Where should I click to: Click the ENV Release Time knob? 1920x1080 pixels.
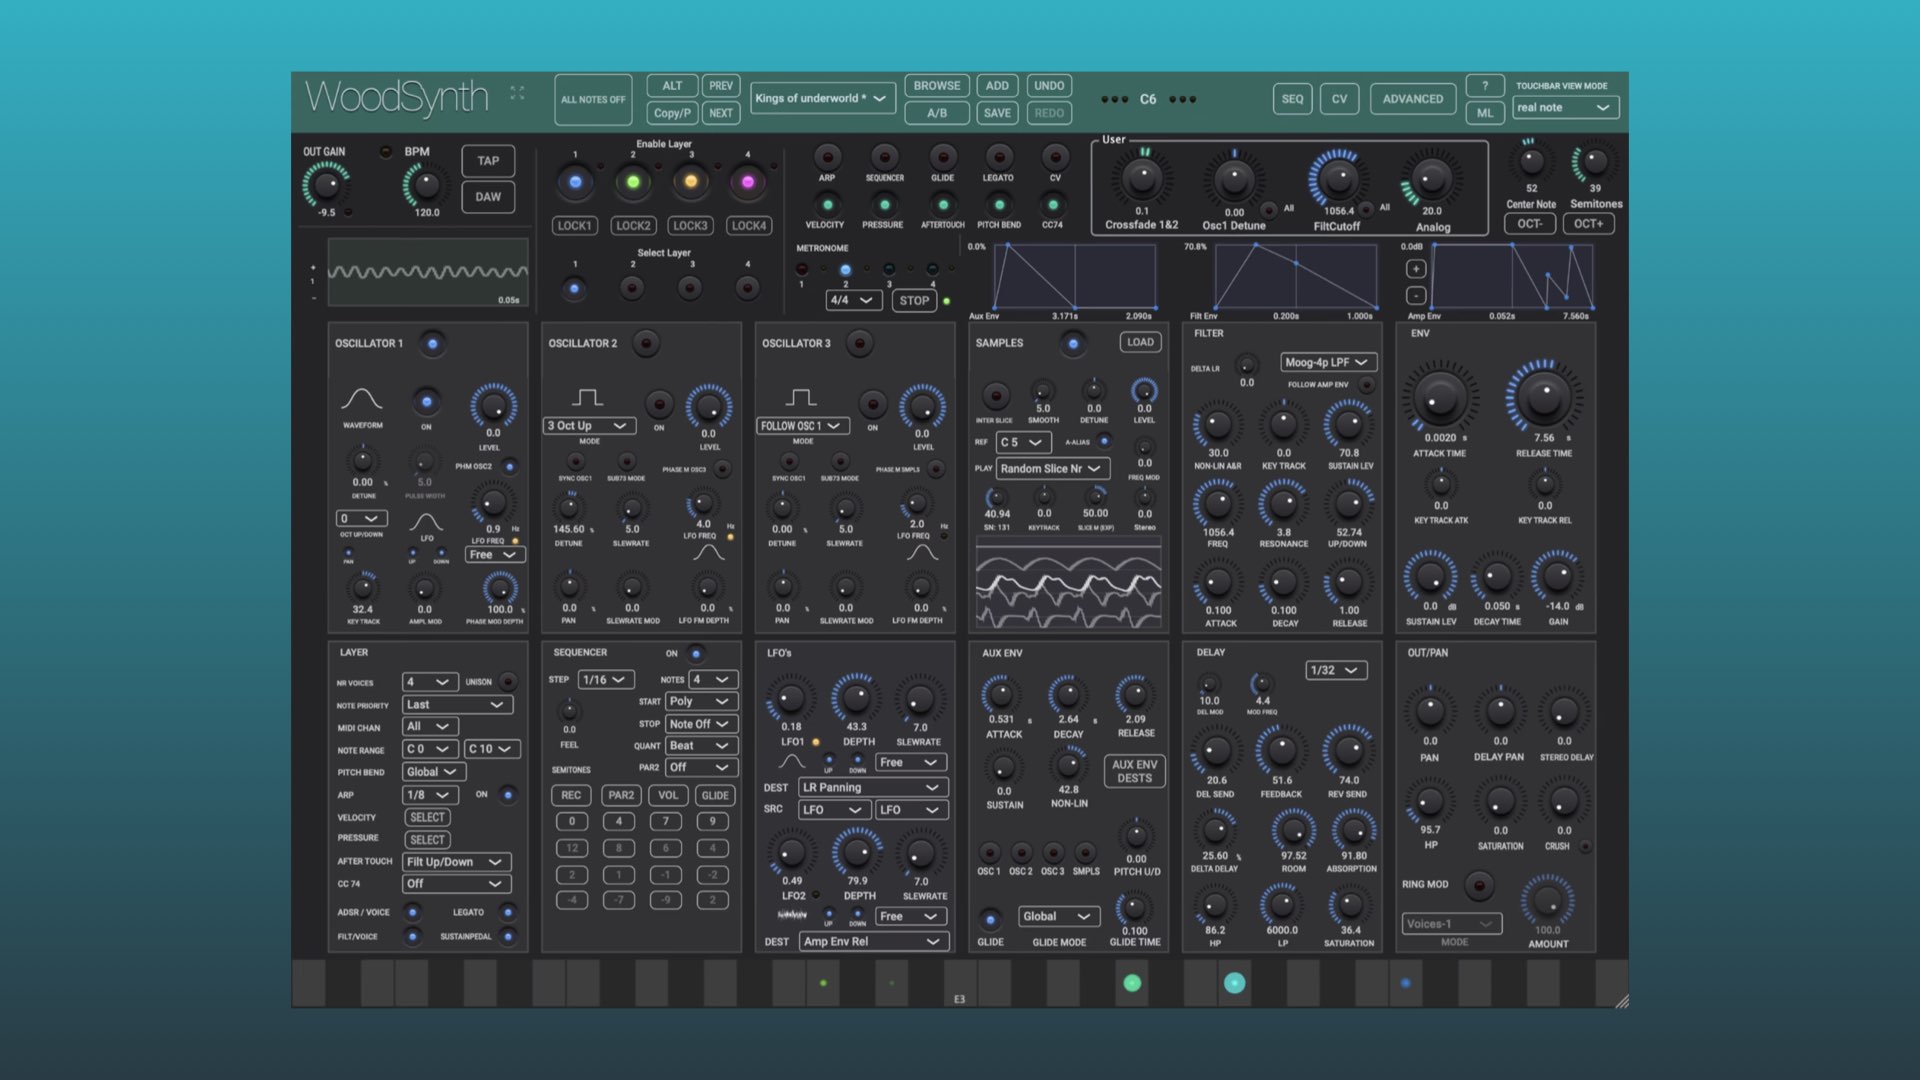[x=1543, y=397]
